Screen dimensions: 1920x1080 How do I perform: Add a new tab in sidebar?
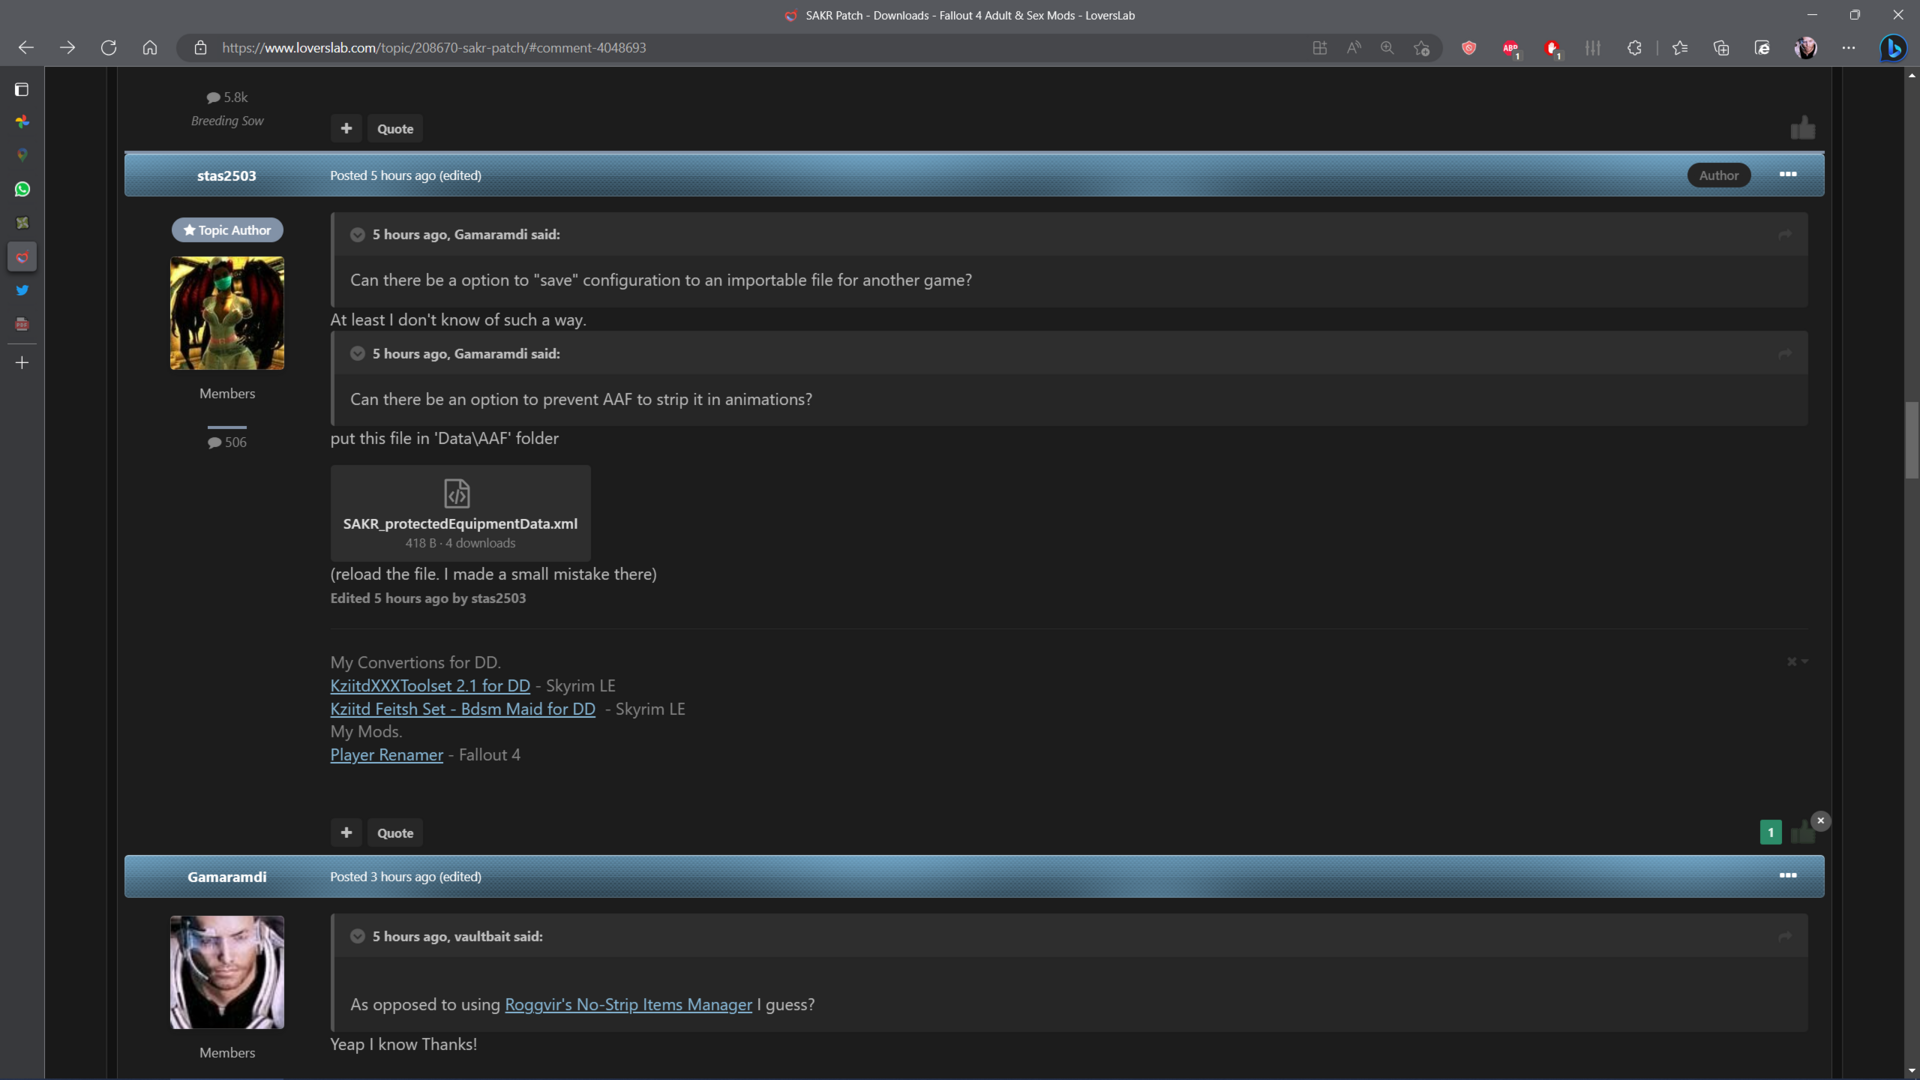(22, 362)
